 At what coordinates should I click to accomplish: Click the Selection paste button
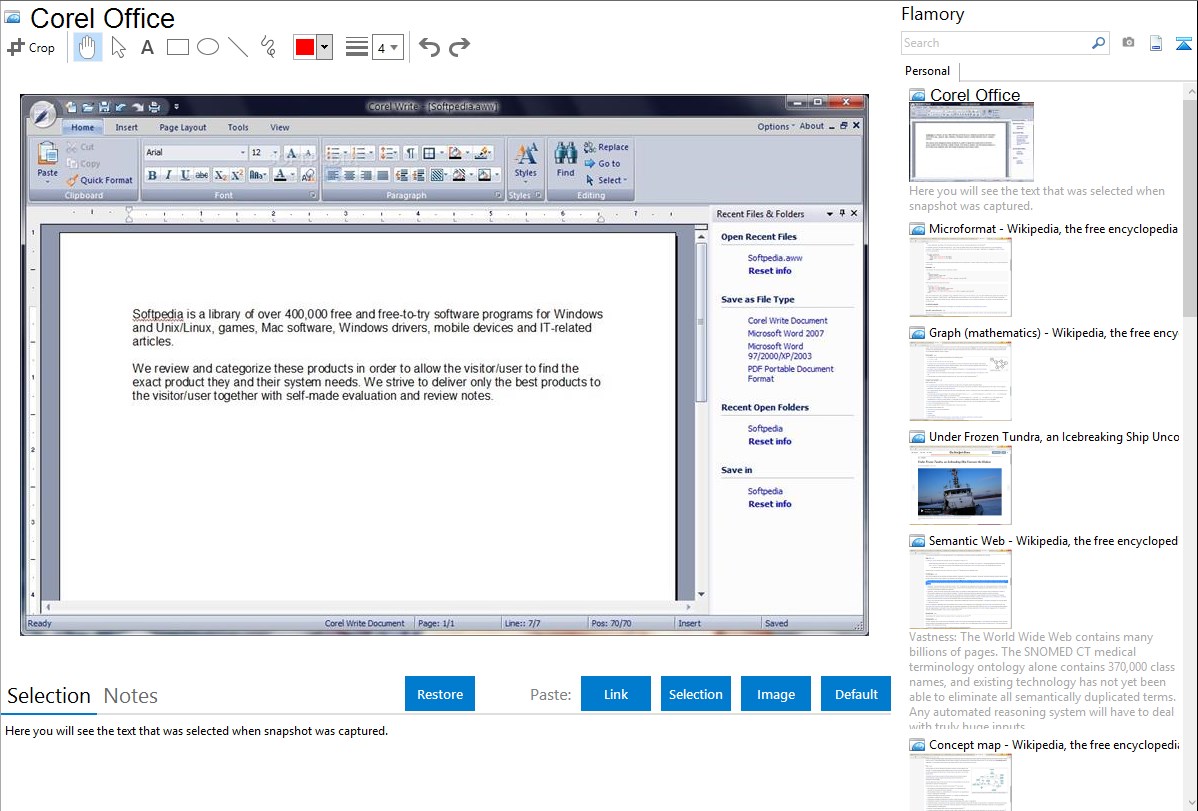[x=695, y=694]
